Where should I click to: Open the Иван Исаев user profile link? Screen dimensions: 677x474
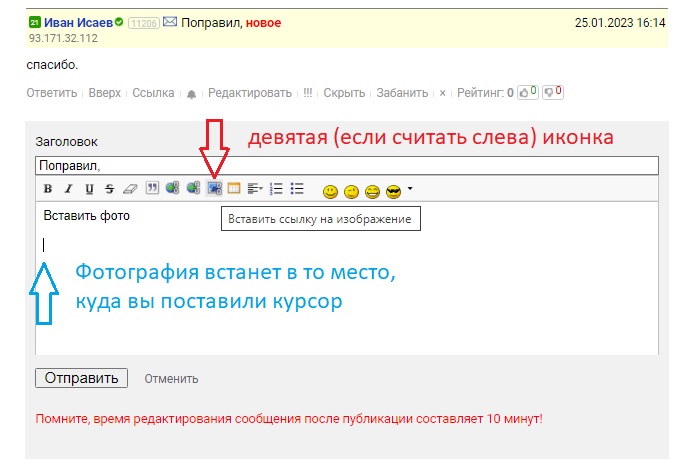click(78, 22)
